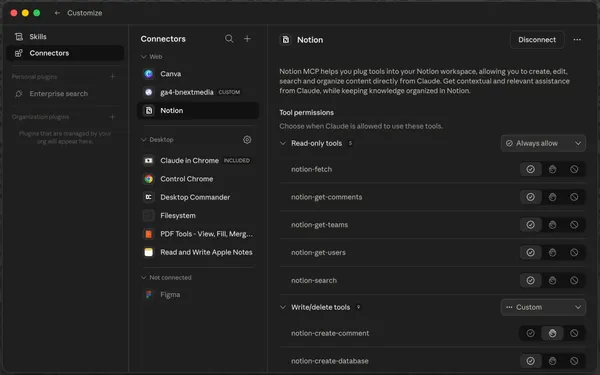Click the ga4-bnextmedia connector icon

(148, 92)
